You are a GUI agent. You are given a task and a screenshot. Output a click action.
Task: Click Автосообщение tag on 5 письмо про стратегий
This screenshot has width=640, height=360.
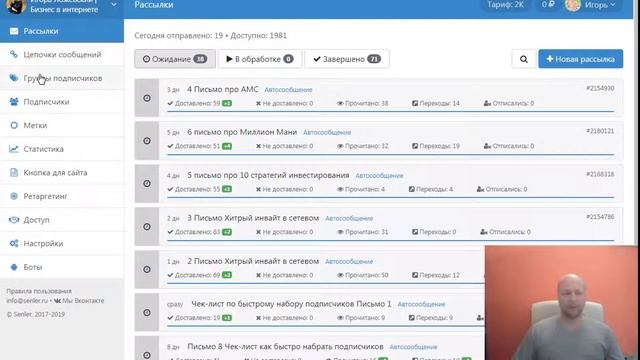coord(379,176)
